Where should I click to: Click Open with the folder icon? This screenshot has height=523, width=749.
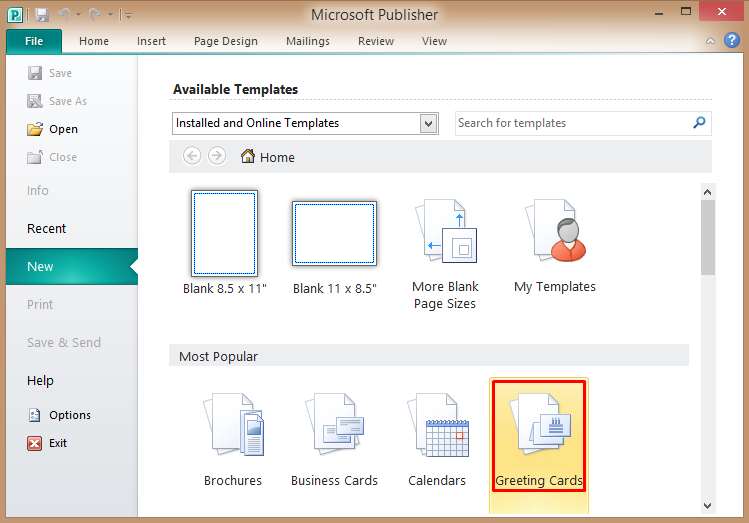pos(53,129)
